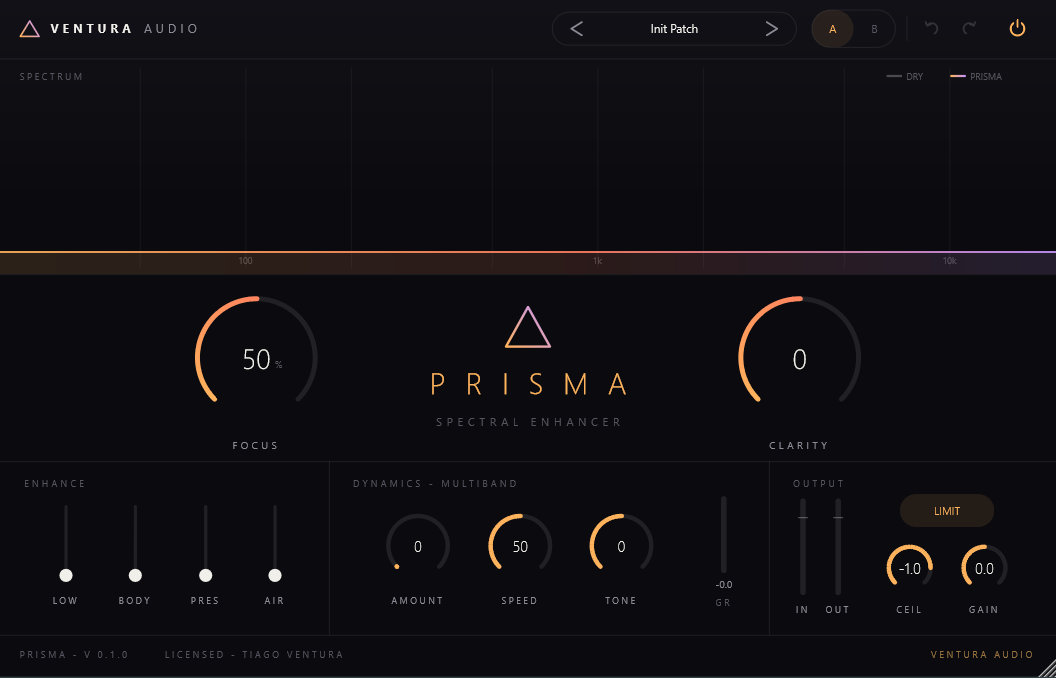This screenshot has height=678, width=1056.
Task: Click the undo arrow icon
Action: (x=931, y=28)
